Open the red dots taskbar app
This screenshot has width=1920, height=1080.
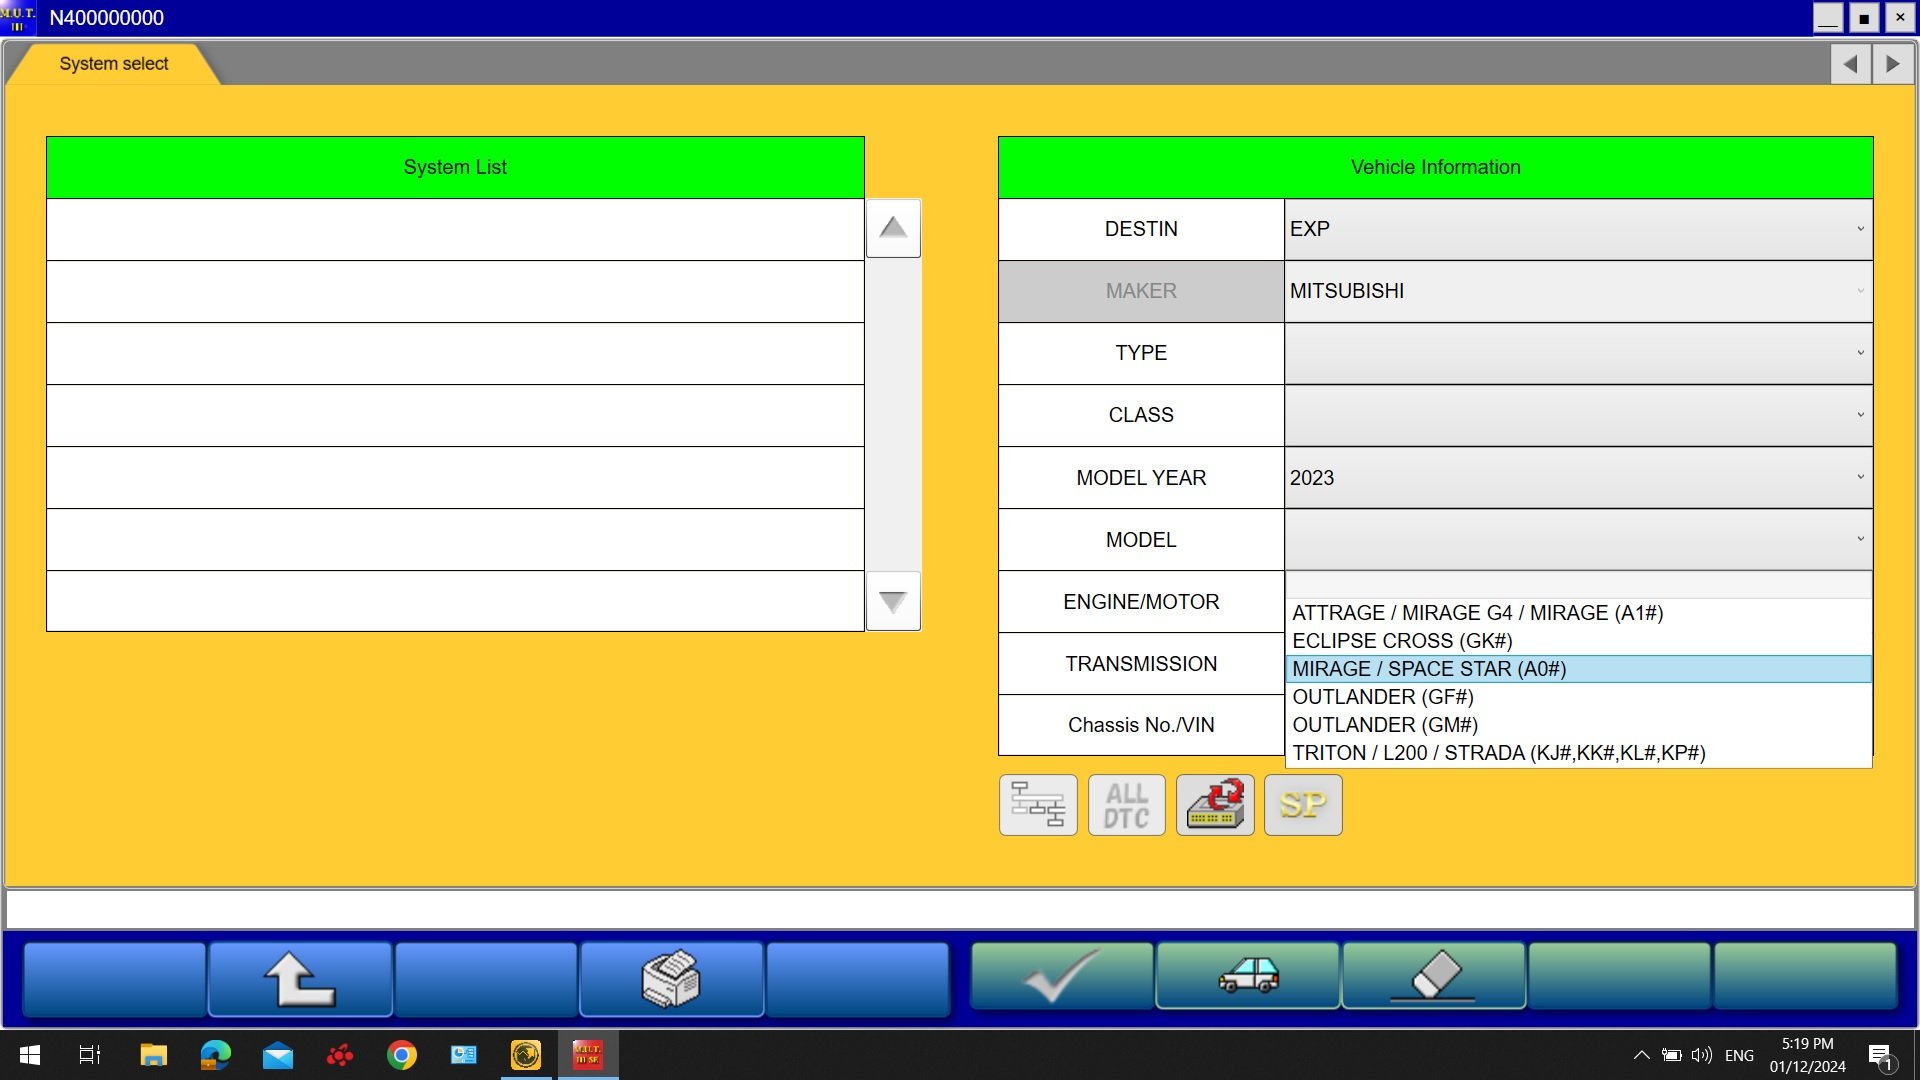click(340, 1055)
